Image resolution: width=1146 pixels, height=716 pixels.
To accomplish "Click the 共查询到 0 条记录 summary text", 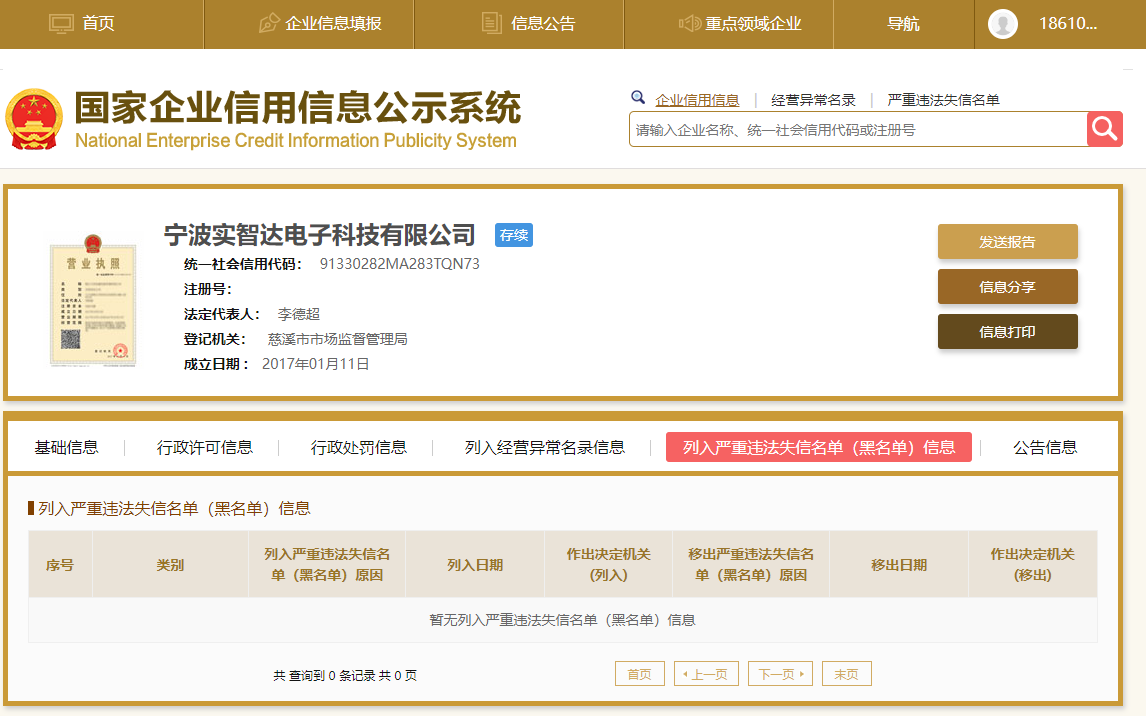I will (x=345, y=676).
